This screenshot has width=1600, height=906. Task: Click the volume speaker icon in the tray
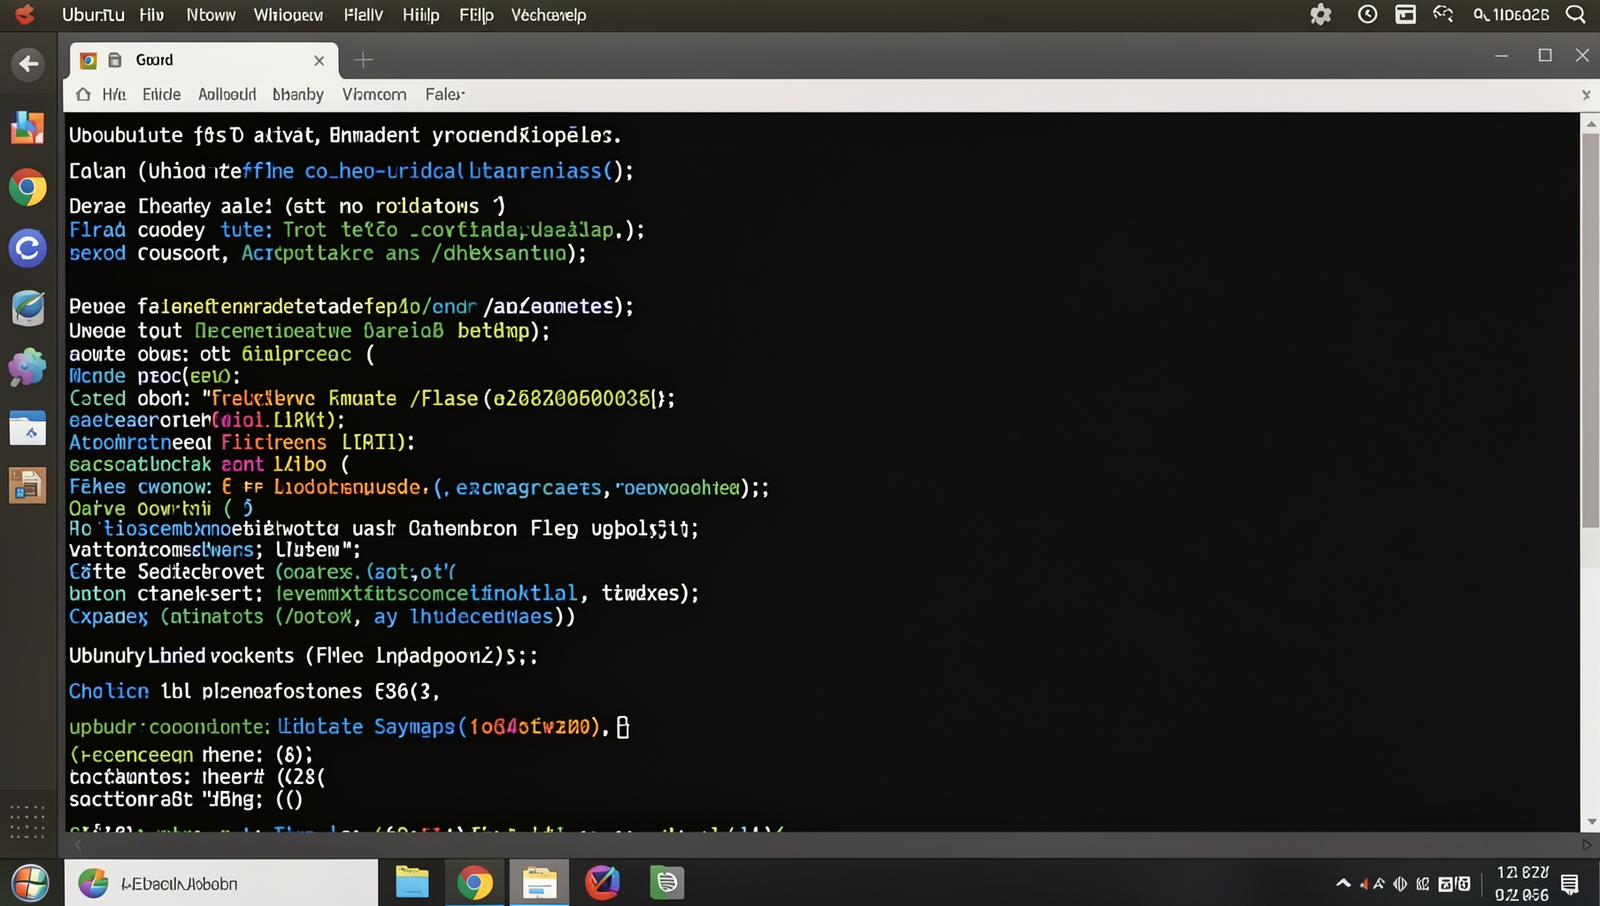[1400, 884]
